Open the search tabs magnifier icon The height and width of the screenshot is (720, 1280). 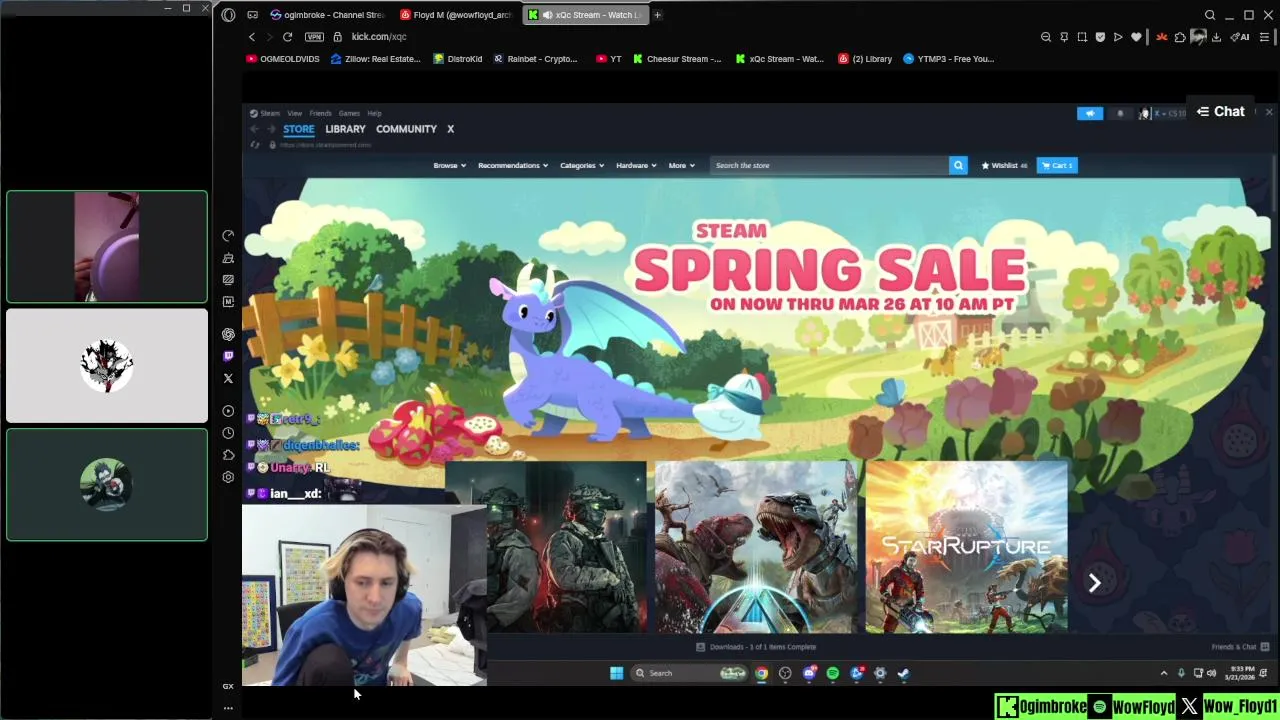click(x=1210, y=15)
